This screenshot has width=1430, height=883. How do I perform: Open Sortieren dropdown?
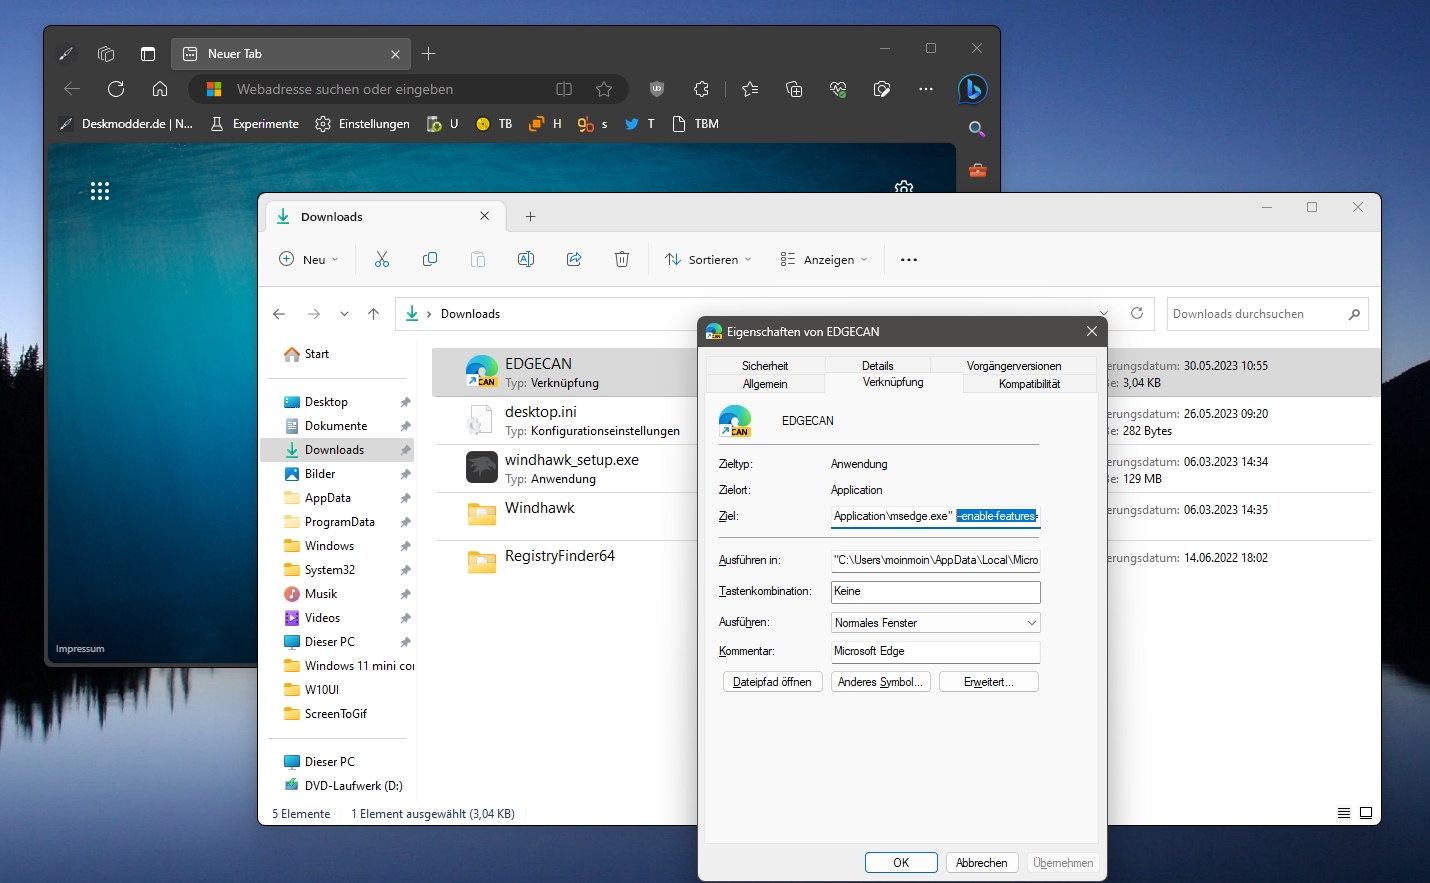pos(708,259)
